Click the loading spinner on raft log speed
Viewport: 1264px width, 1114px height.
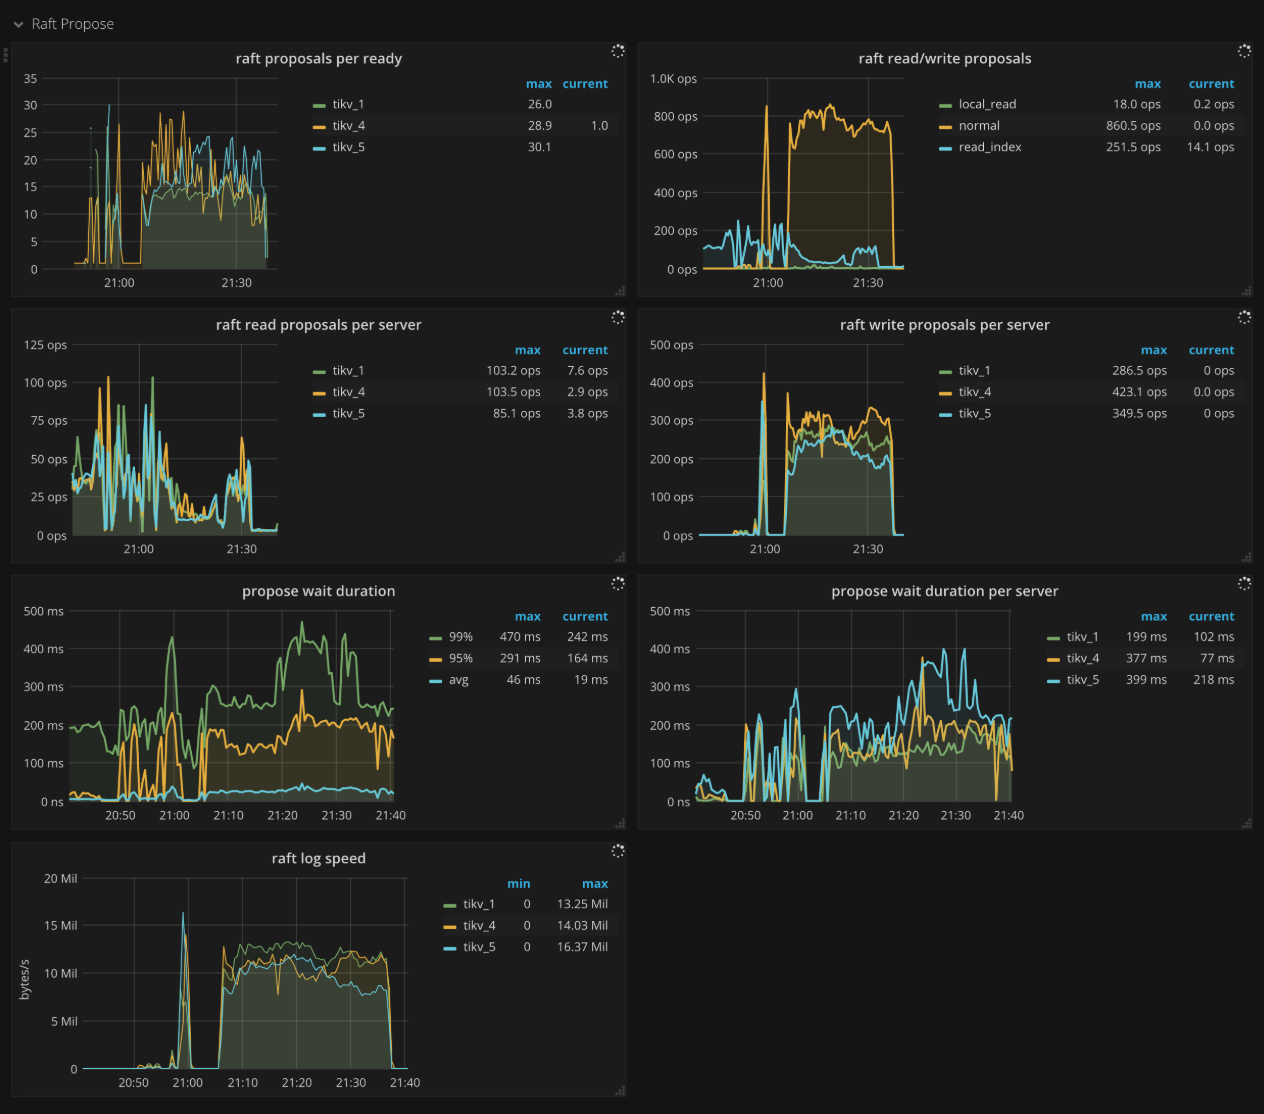(x=618, y=850)
